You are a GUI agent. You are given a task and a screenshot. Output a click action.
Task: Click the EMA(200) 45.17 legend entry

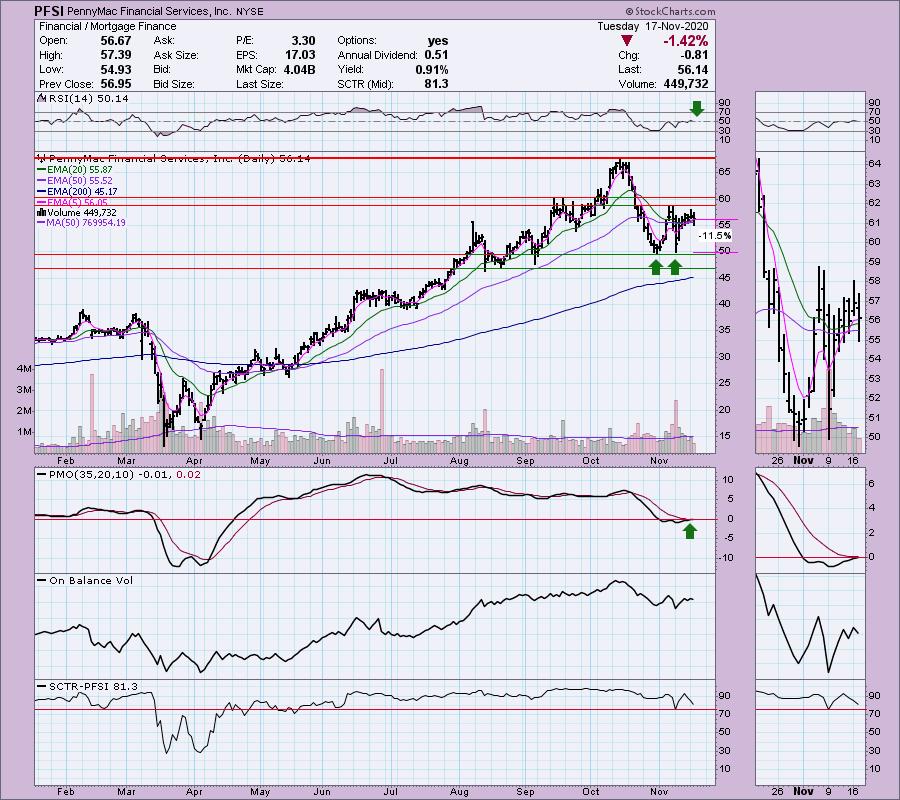(77, 192)
